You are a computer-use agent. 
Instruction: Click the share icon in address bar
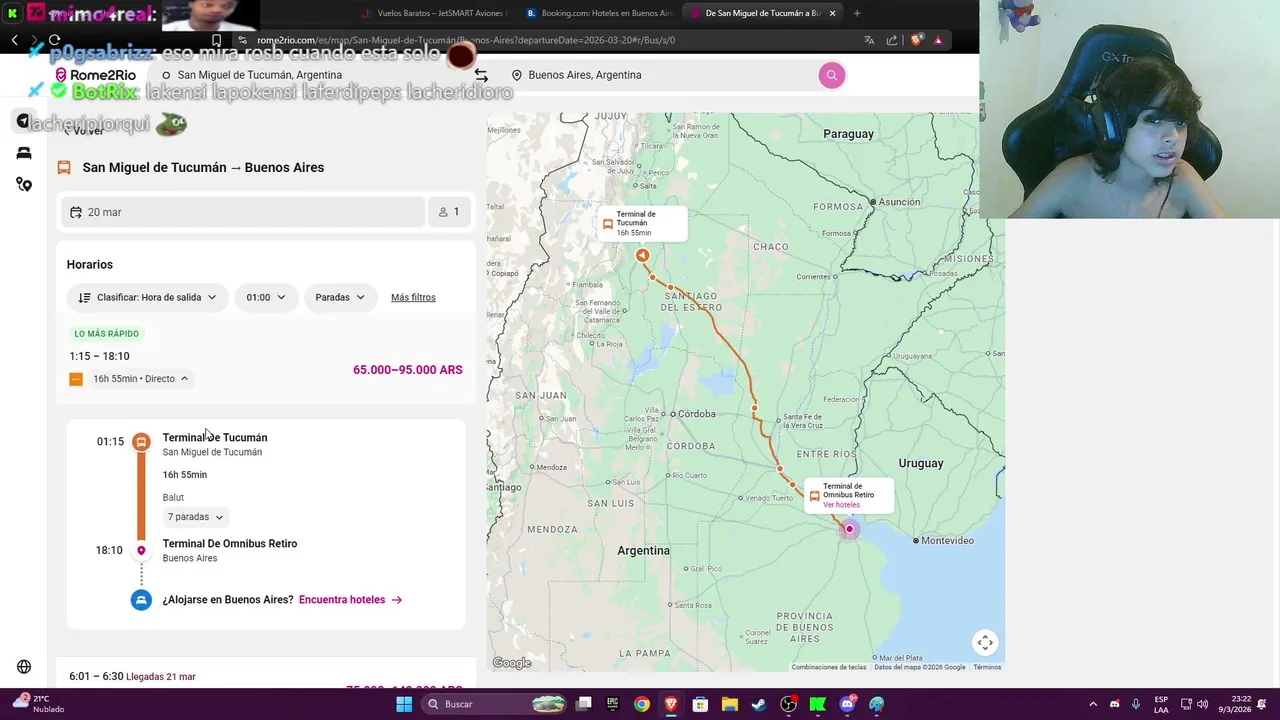pyautogui.click(x=892, y=40)
